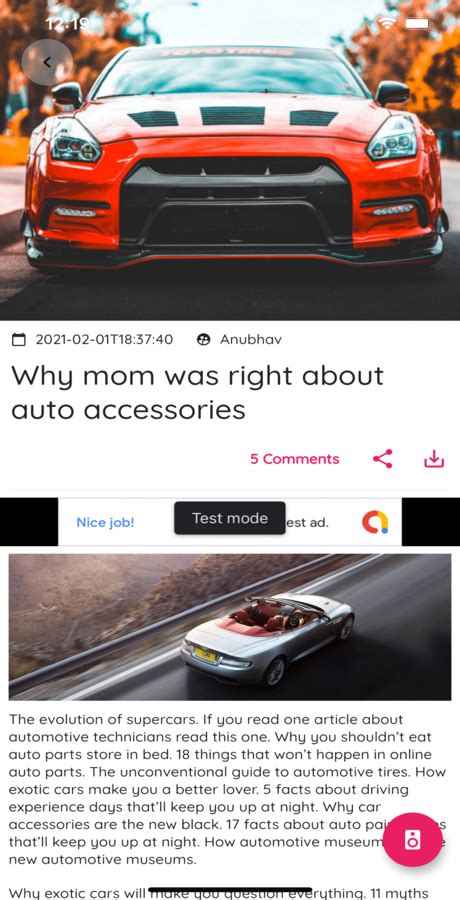
Task: Tap the pink speaker floating button
Action: (413, 839)
